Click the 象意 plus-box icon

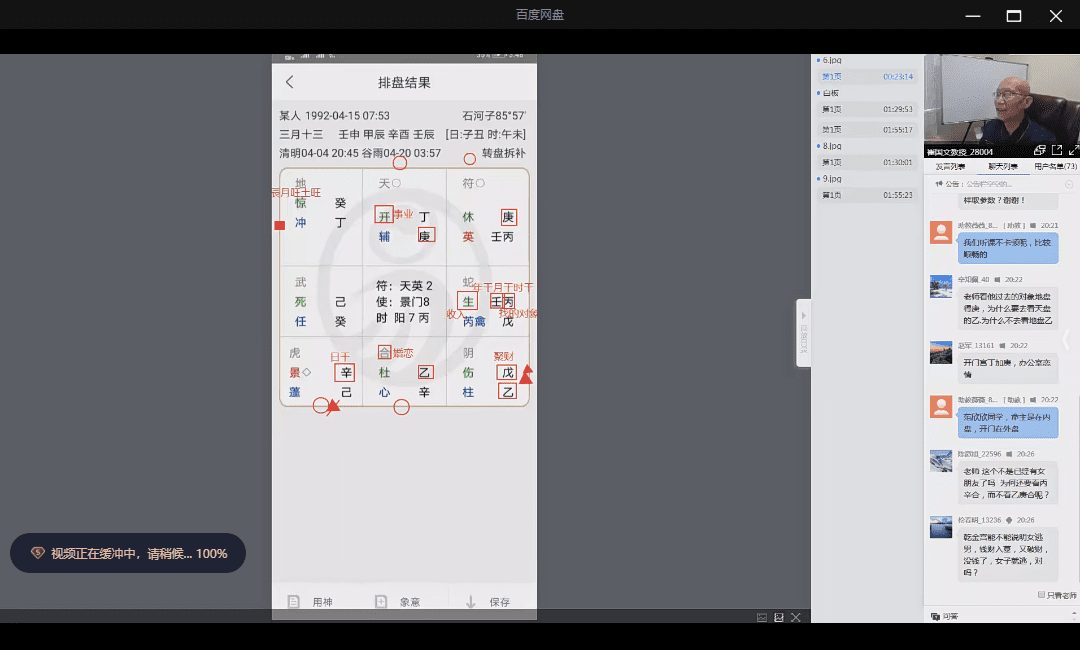click(x=381, y=602)
